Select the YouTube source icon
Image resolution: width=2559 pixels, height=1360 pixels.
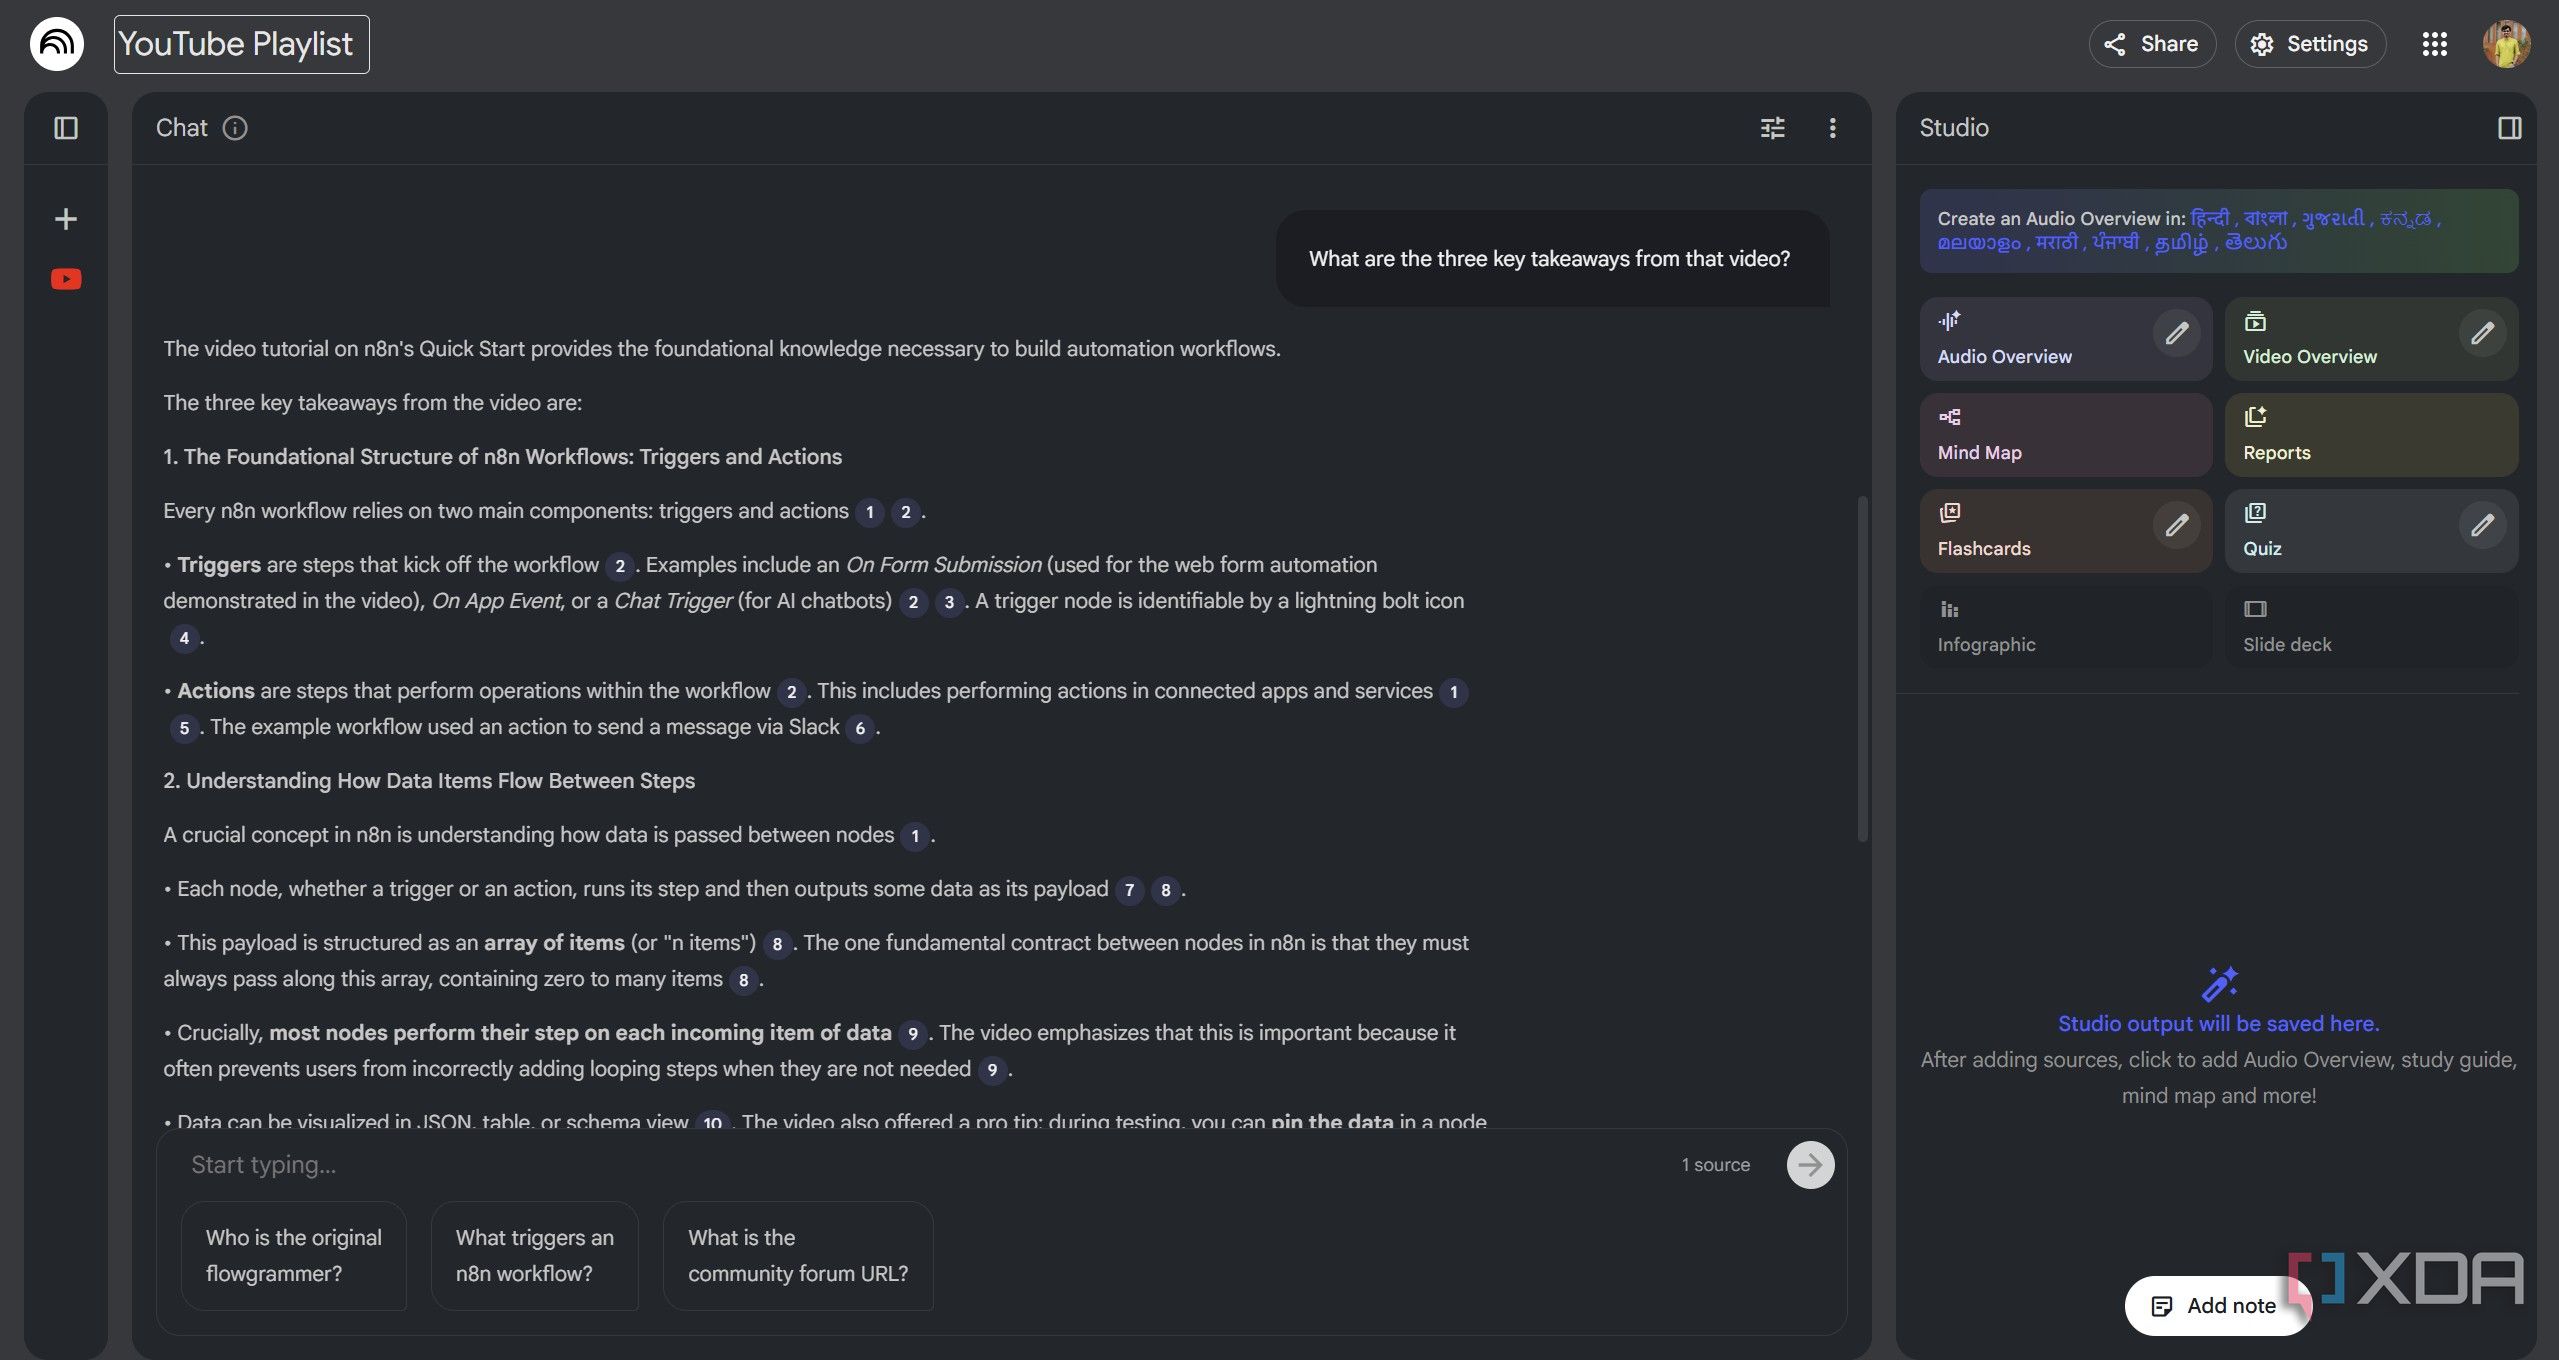pyautogui.click(x=66, y=279)
